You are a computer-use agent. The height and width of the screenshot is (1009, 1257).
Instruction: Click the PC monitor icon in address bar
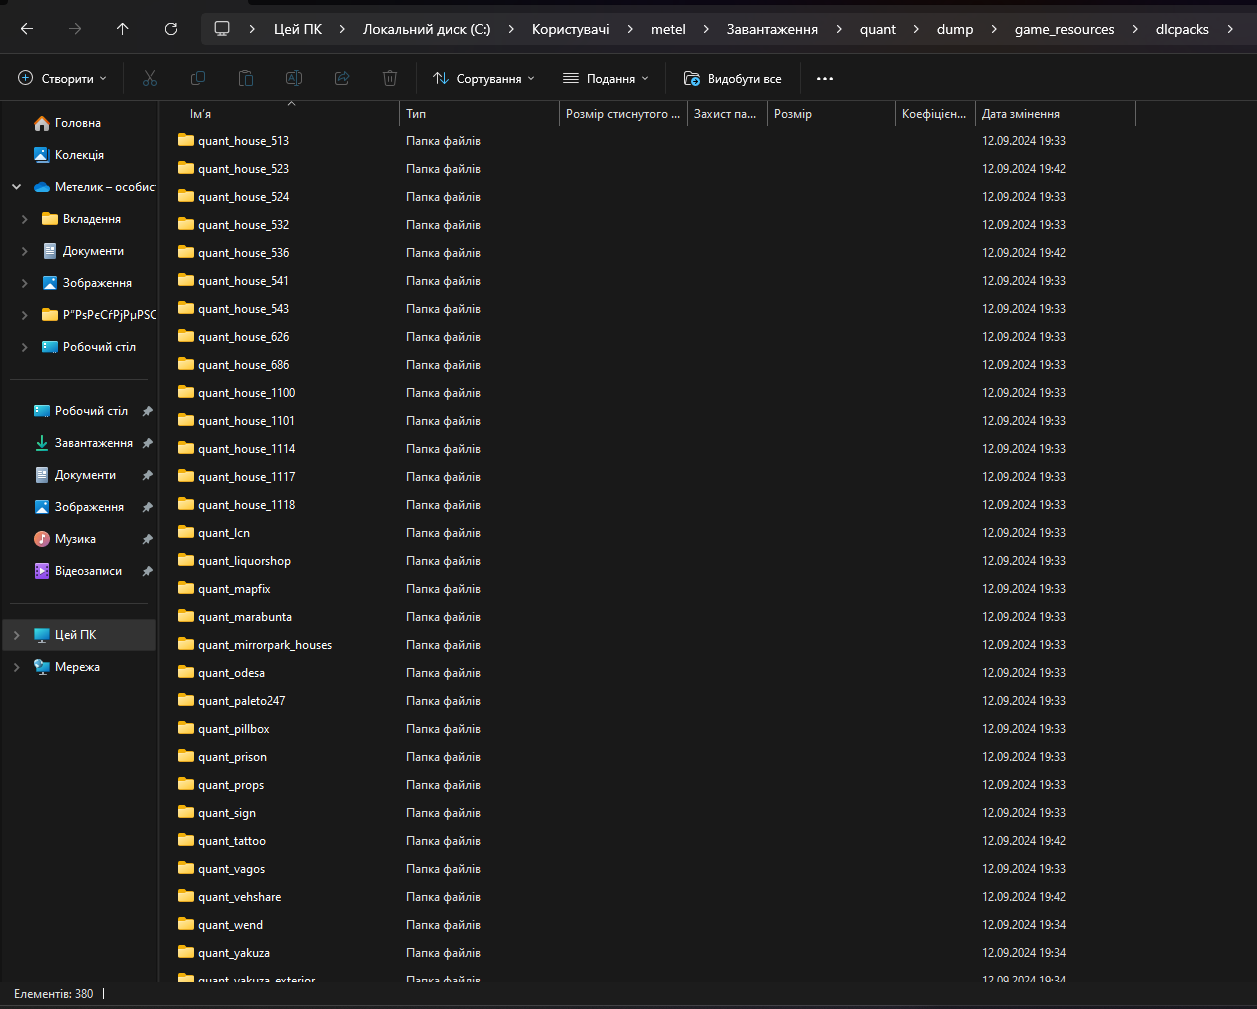point(222,29)
